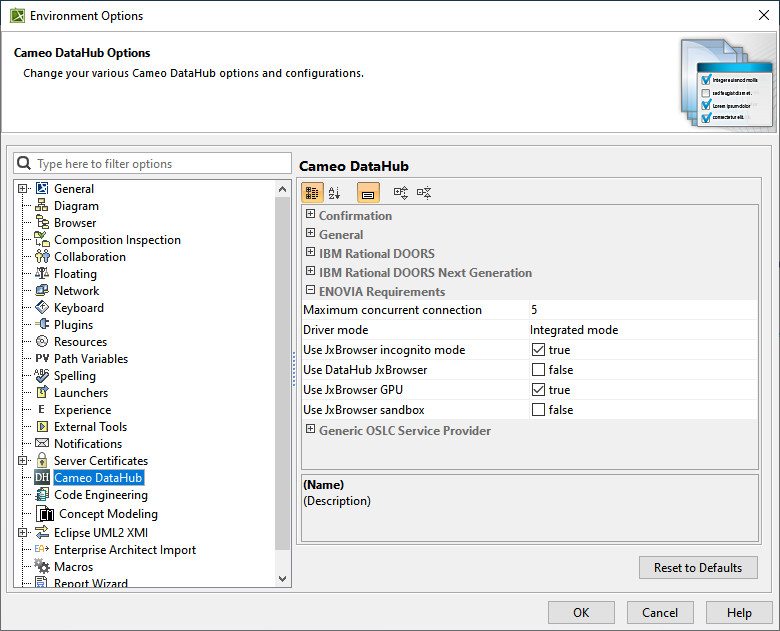Image resolution: width=780 pixels, height=631 pixels.
Task: Expand the General node in options tree
Action: coord(22,189)
